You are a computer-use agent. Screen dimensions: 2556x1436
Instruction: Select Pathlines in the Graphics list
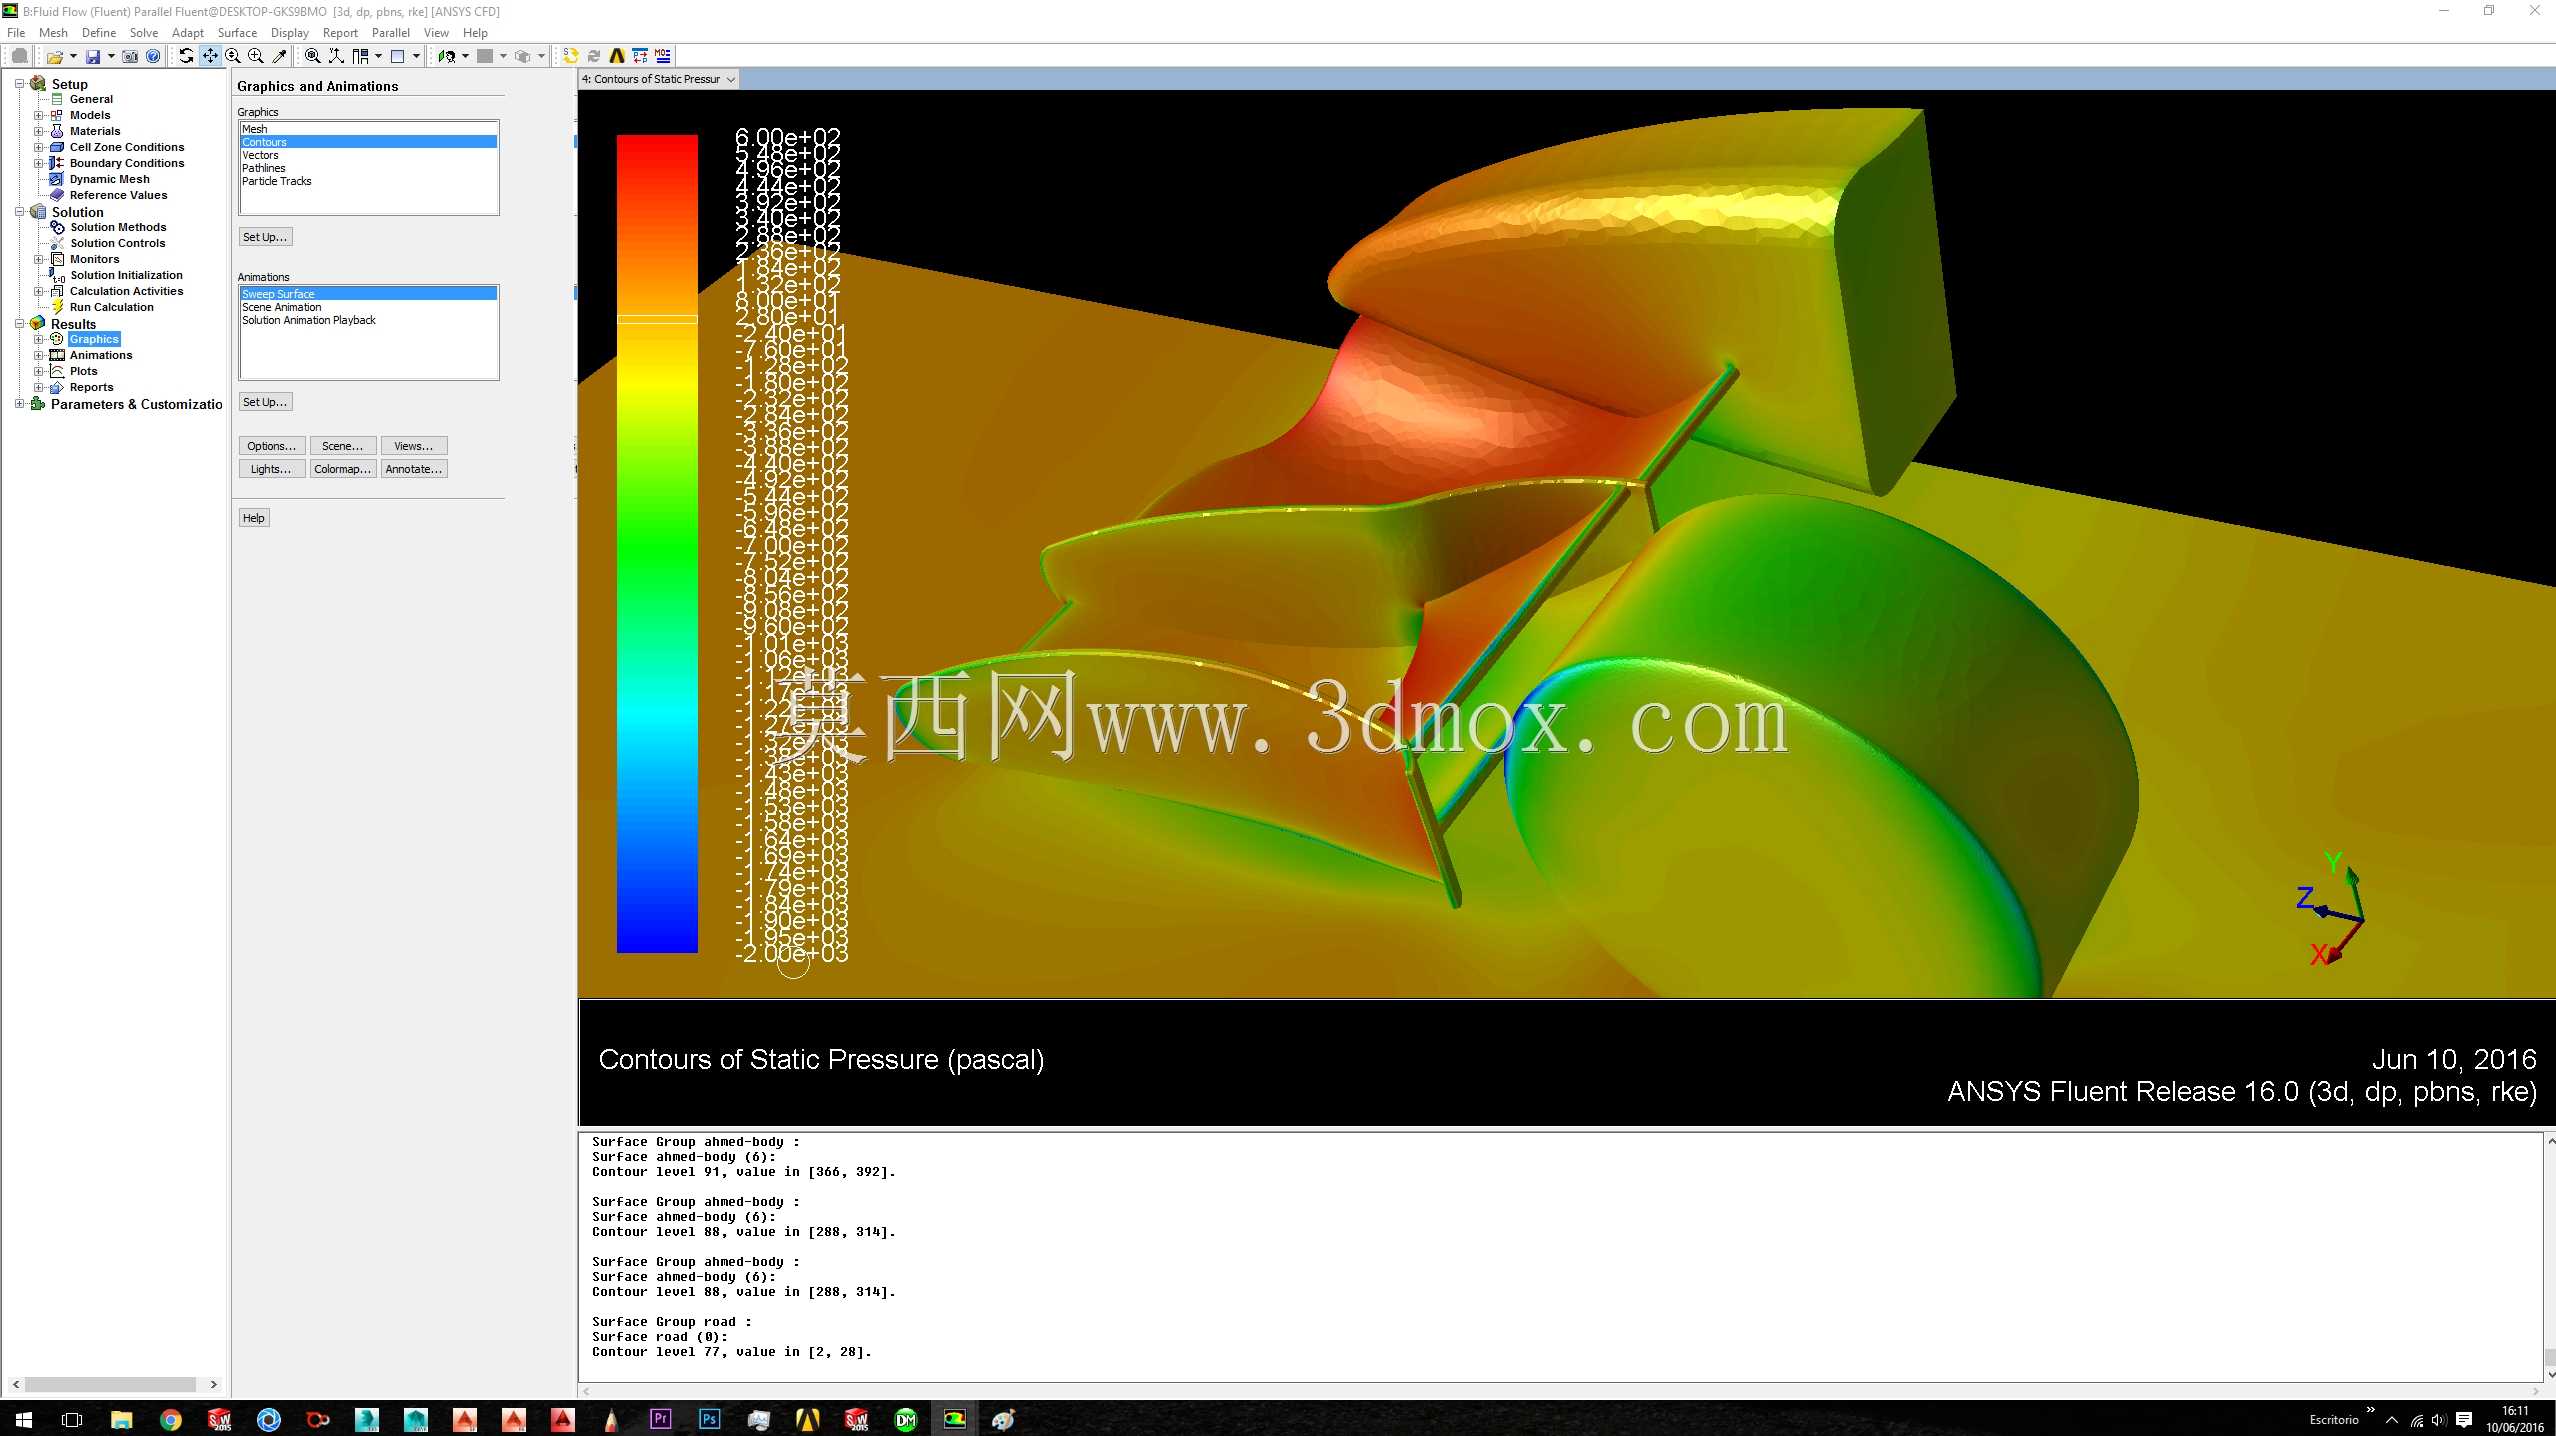coord(368,168)
